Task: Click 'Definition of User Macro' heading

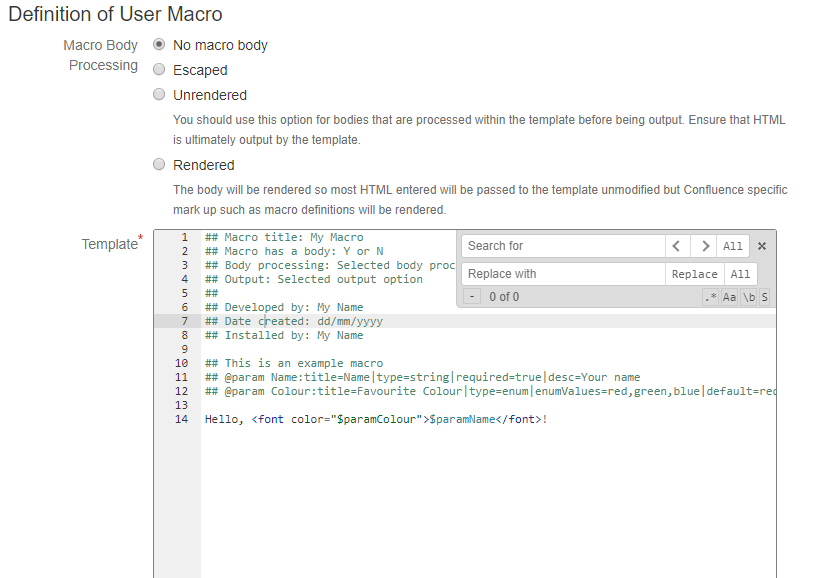Action: (x=115, y=14)
